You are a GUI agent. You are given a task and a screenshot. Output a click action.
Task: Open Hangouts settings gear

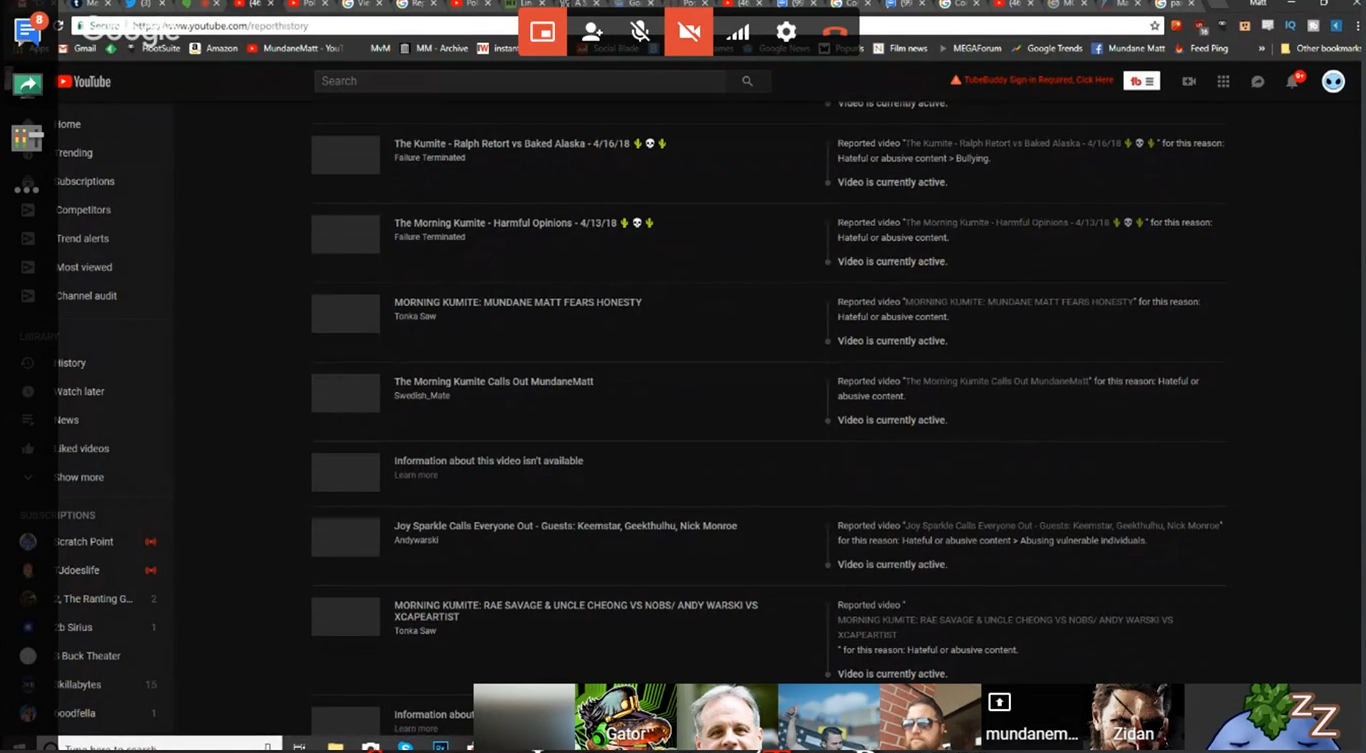[x=786, y=32]
